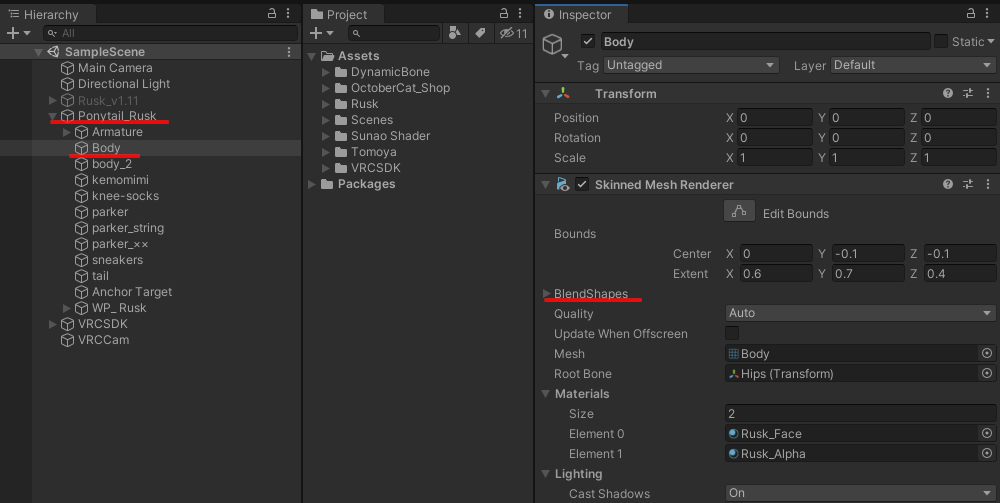Select the Anchor Target object

(132, 292)
